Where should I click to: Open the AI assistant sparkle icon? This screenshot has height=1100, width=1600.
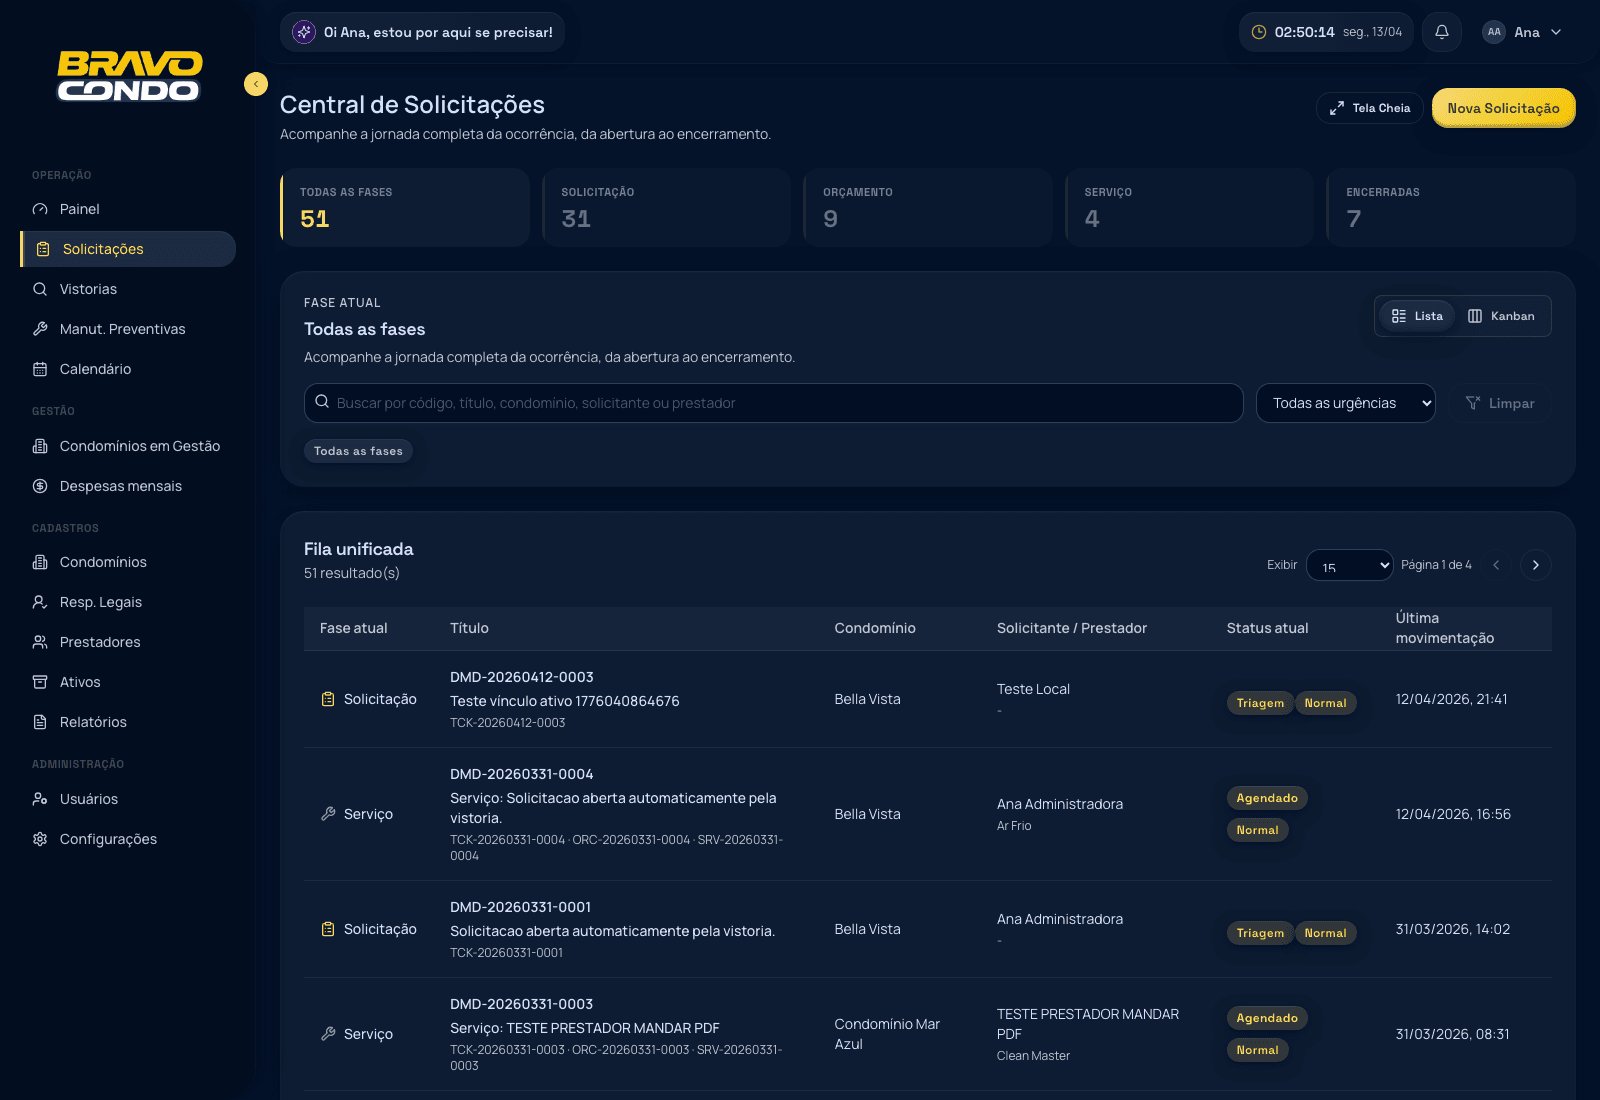click(304, 32)
